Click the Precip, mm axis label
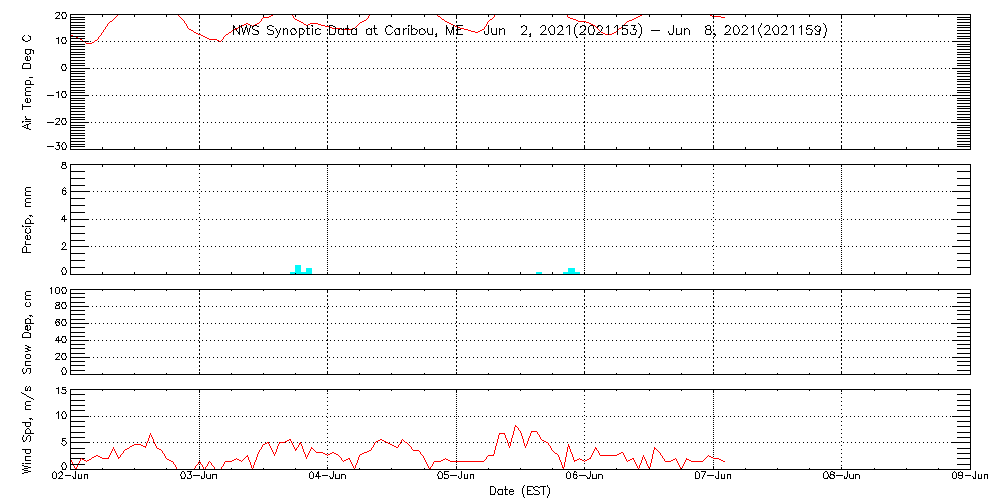This screenshot has height=500, width=1000. point(28,220)
